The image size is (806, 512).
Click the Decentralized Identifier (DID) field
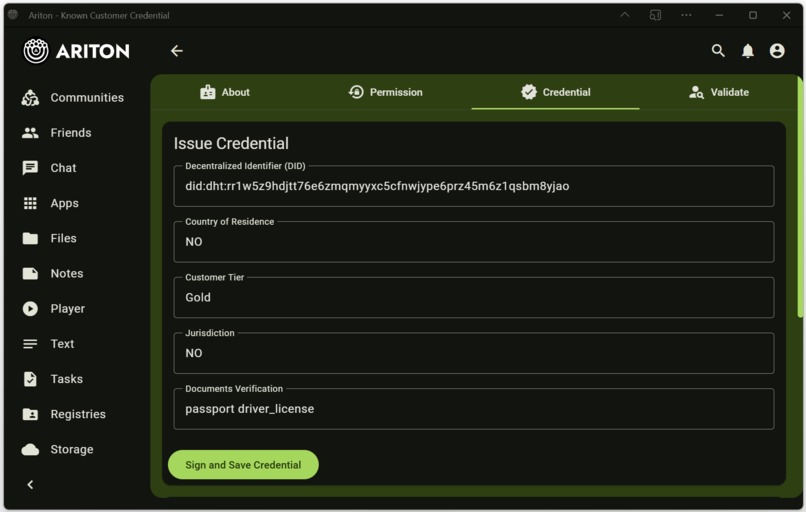pos(473,186)
